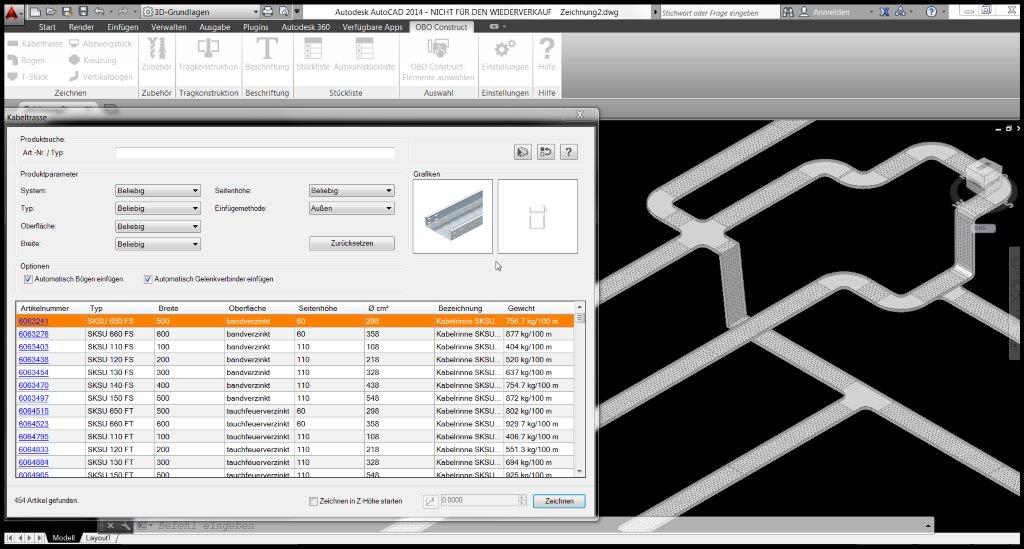Enable Zeichnen in Z-Höhe starten checkbox
The height and width of the screenshot is (549, 1024).
pos(313,501)
